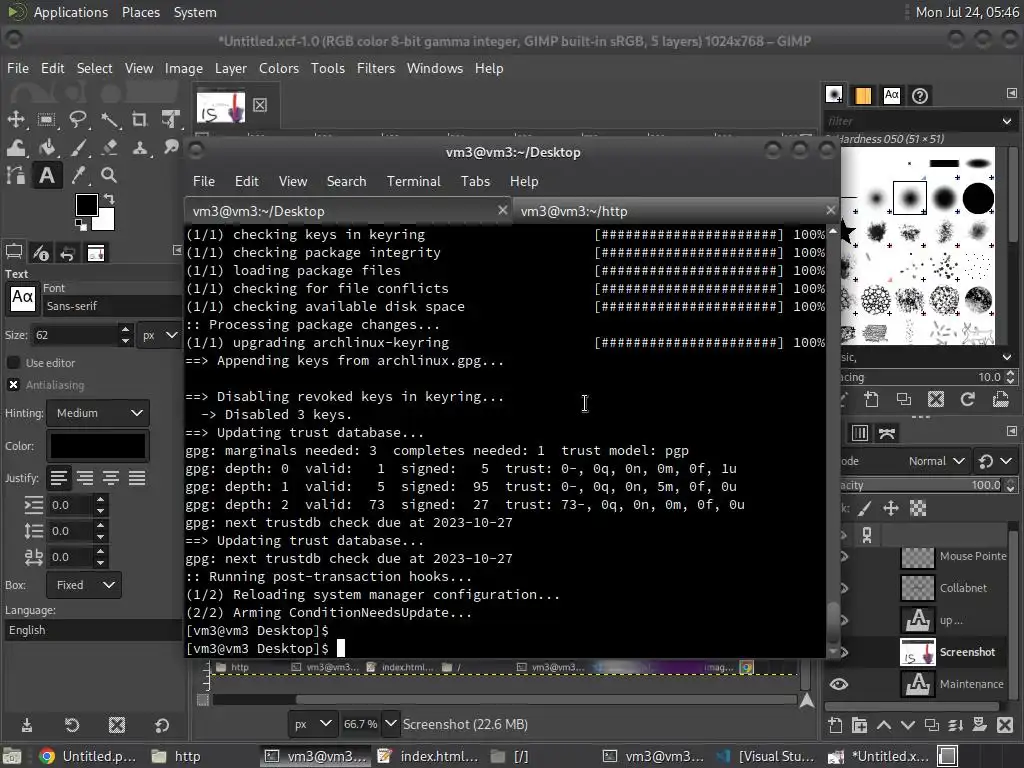Expand the brush filter dropdown arrow
The image size is (1024, 768).
[1006, 121]
